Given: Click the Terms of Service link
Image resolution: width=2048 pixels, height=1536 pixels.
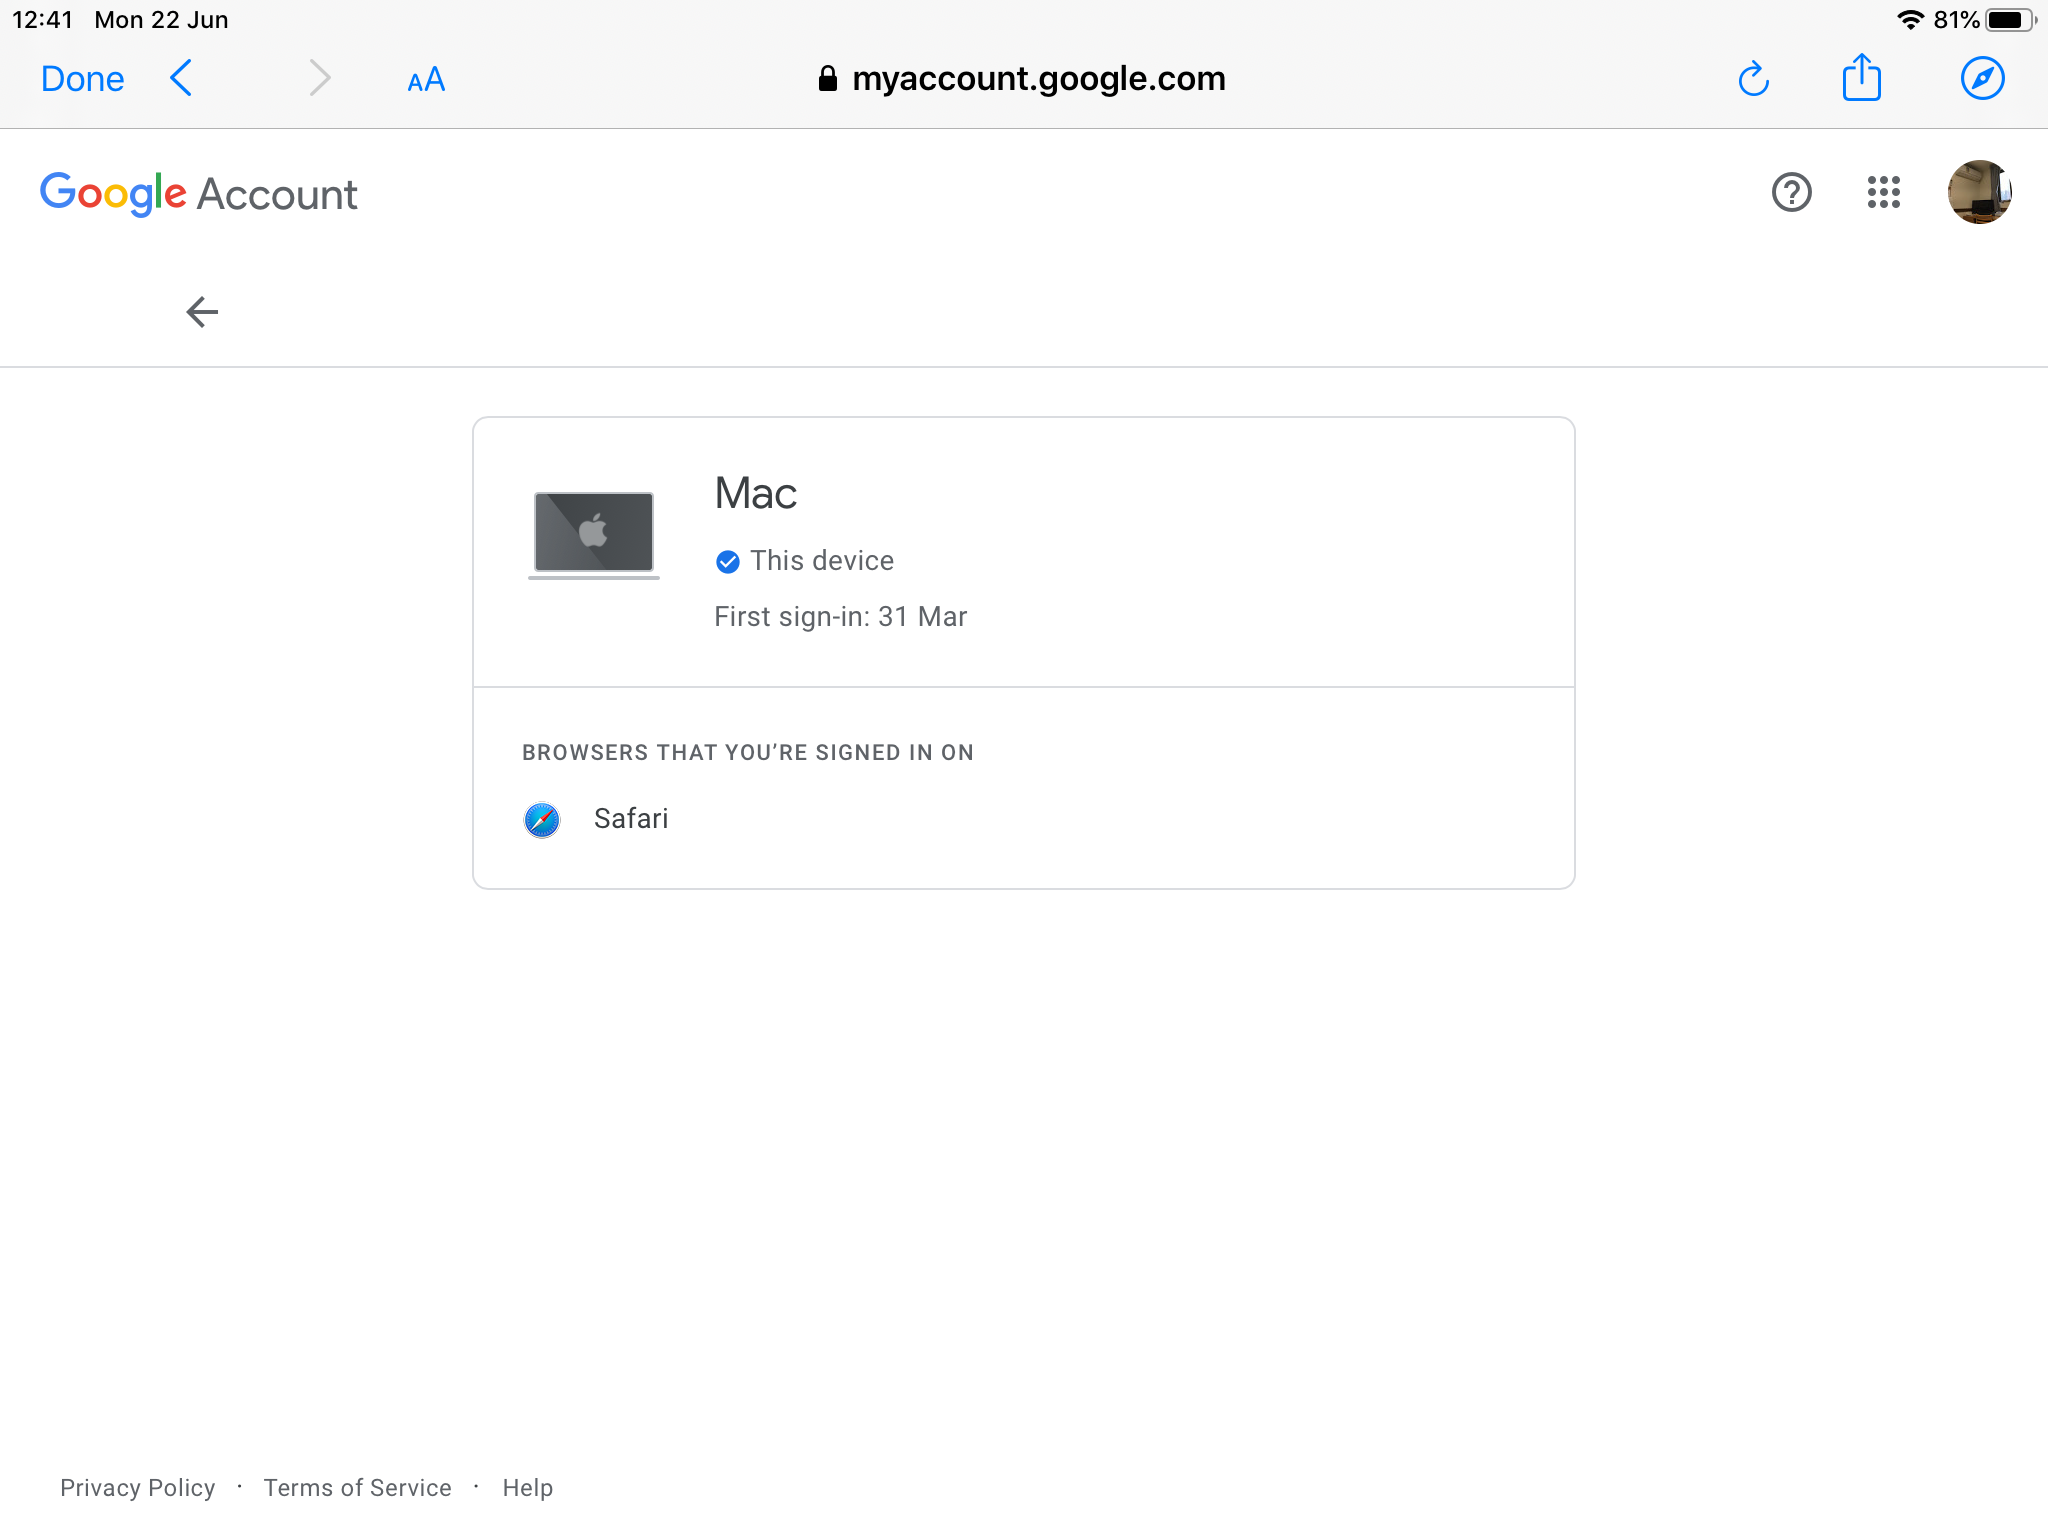Looking at the screenshot, I should [x=358, y=1488].
